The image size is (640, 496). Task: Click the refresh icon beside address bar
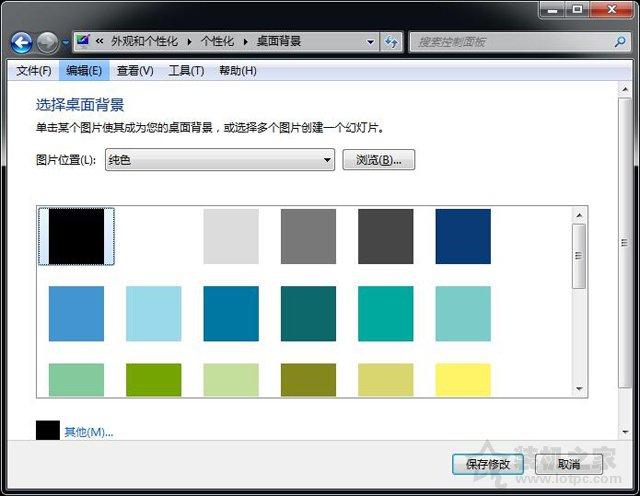[x=391, y=42]
